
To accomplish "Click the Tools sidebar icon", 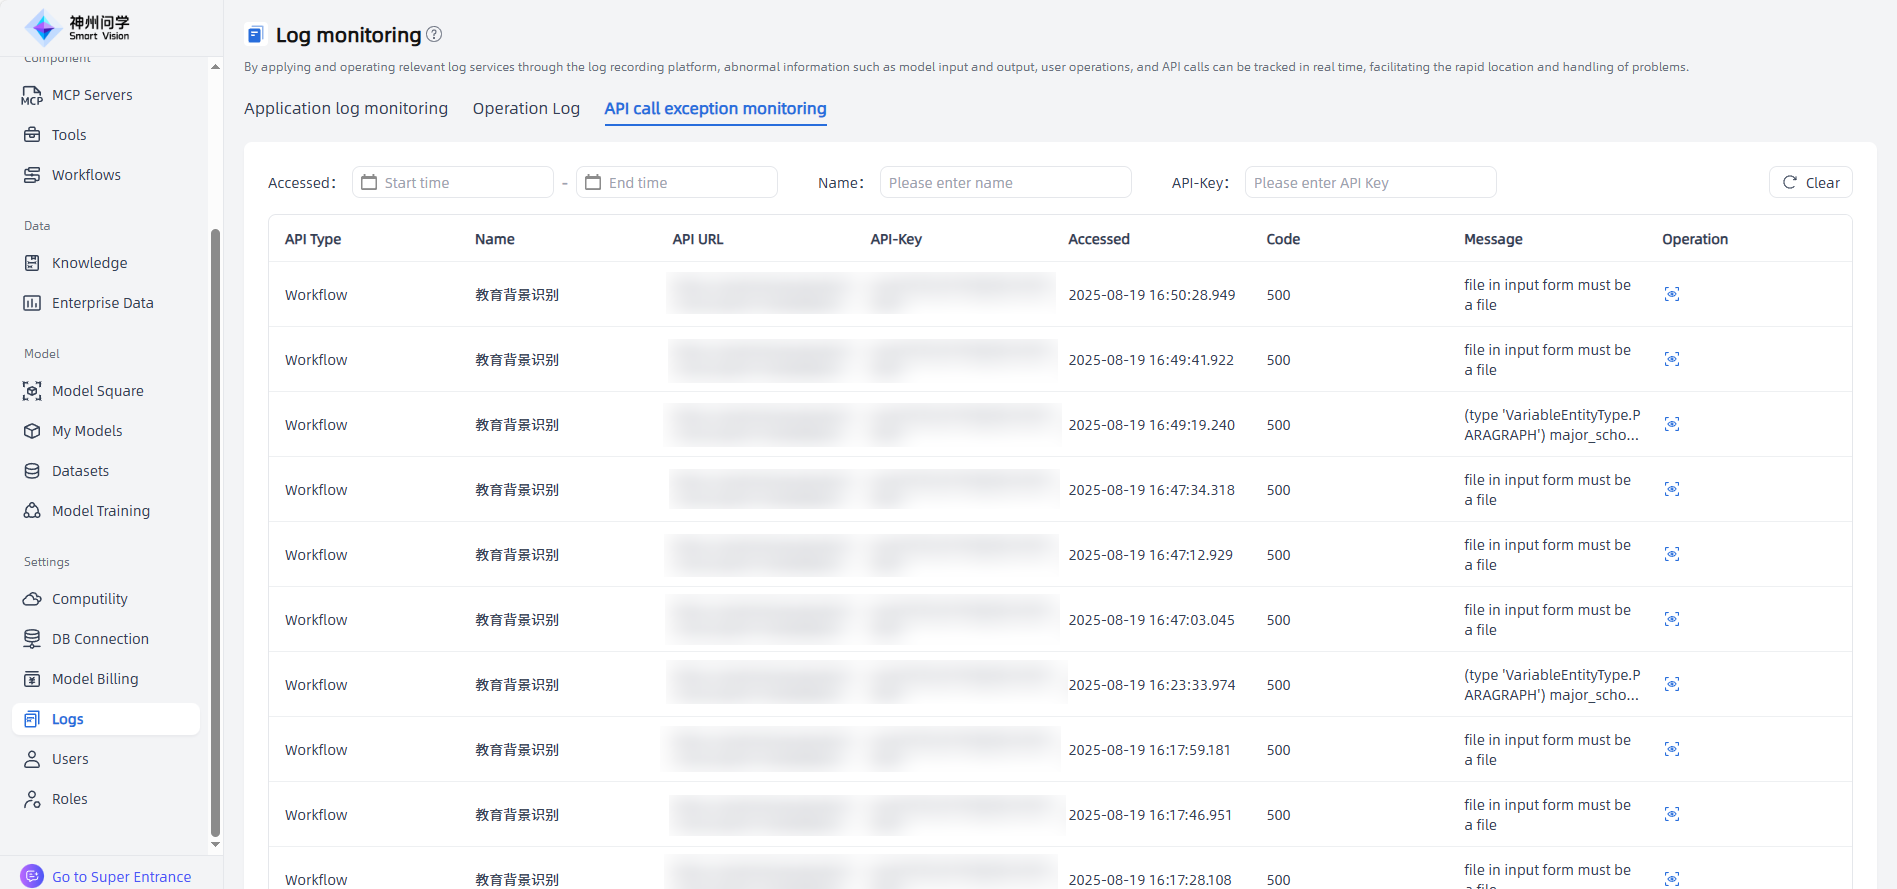I will coord(32,135).
